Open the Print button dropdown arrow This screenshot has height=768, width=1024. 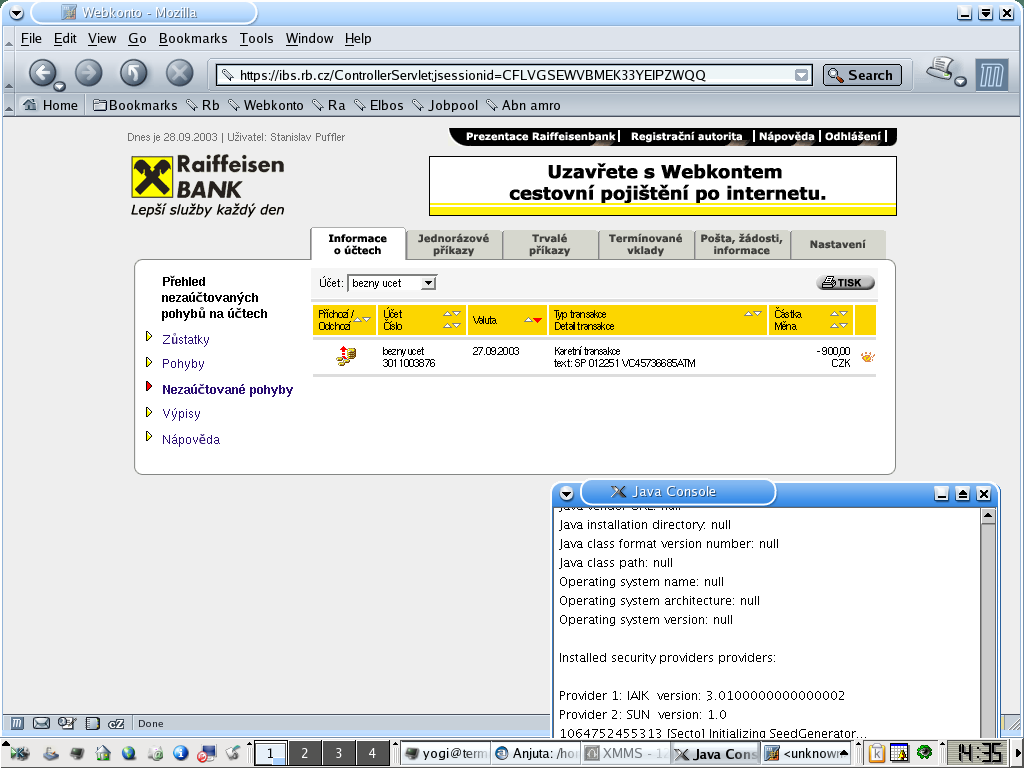[x=961, y=81]
